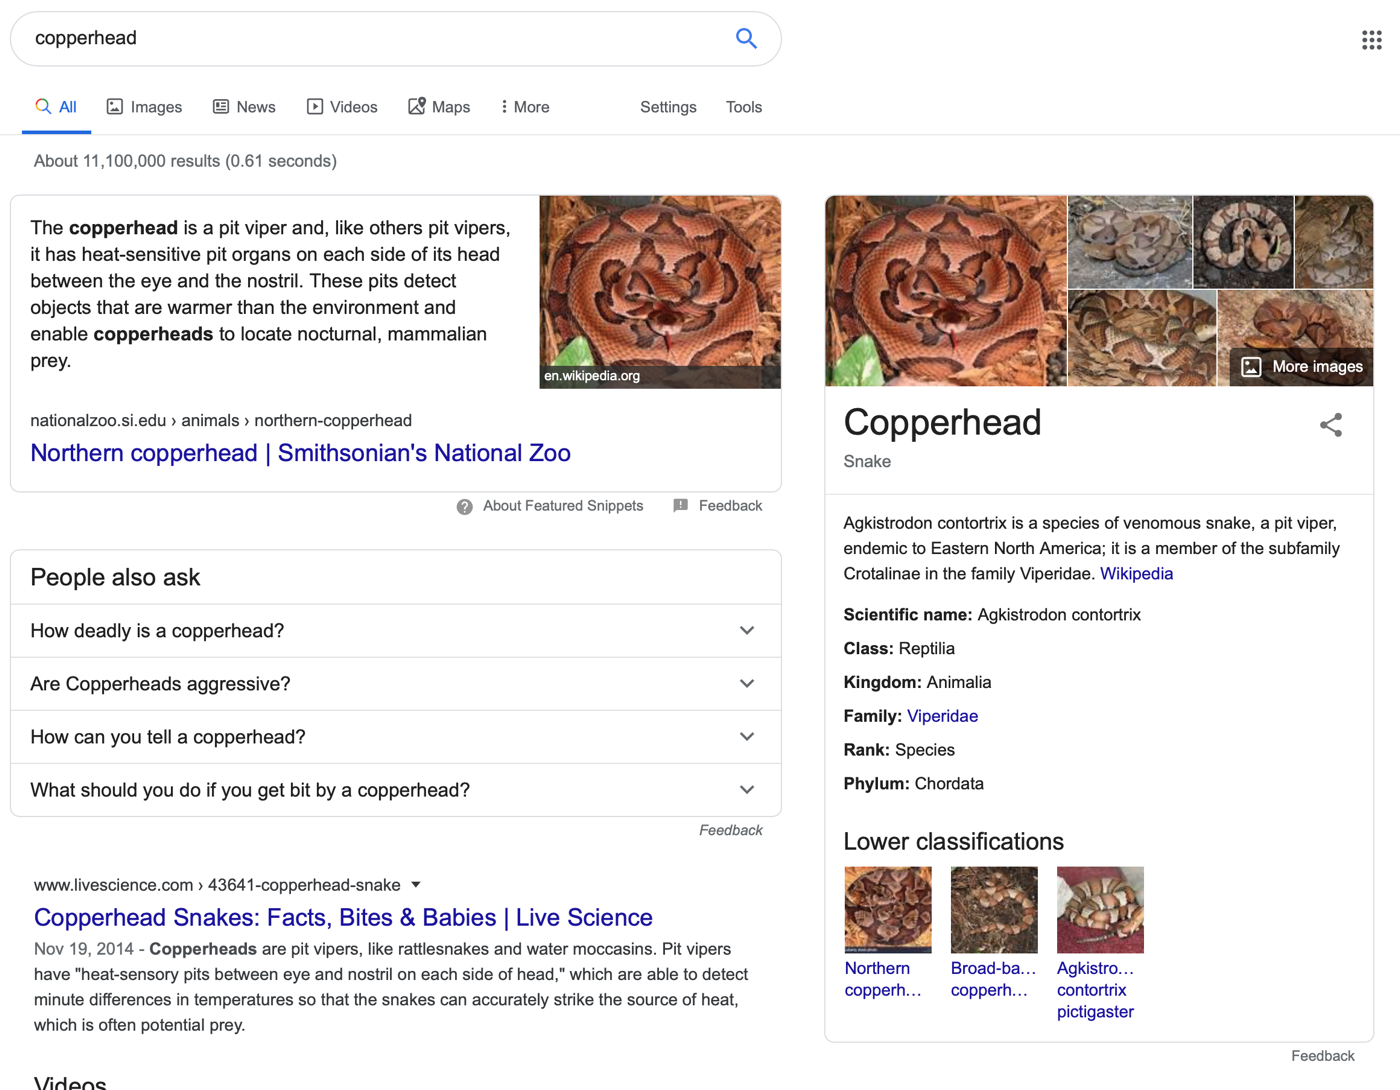This screenshot has width=1400, height=1090.
Task: Click Feedback under People also ask
Action: pyautogui.click(x=730, y=830)
